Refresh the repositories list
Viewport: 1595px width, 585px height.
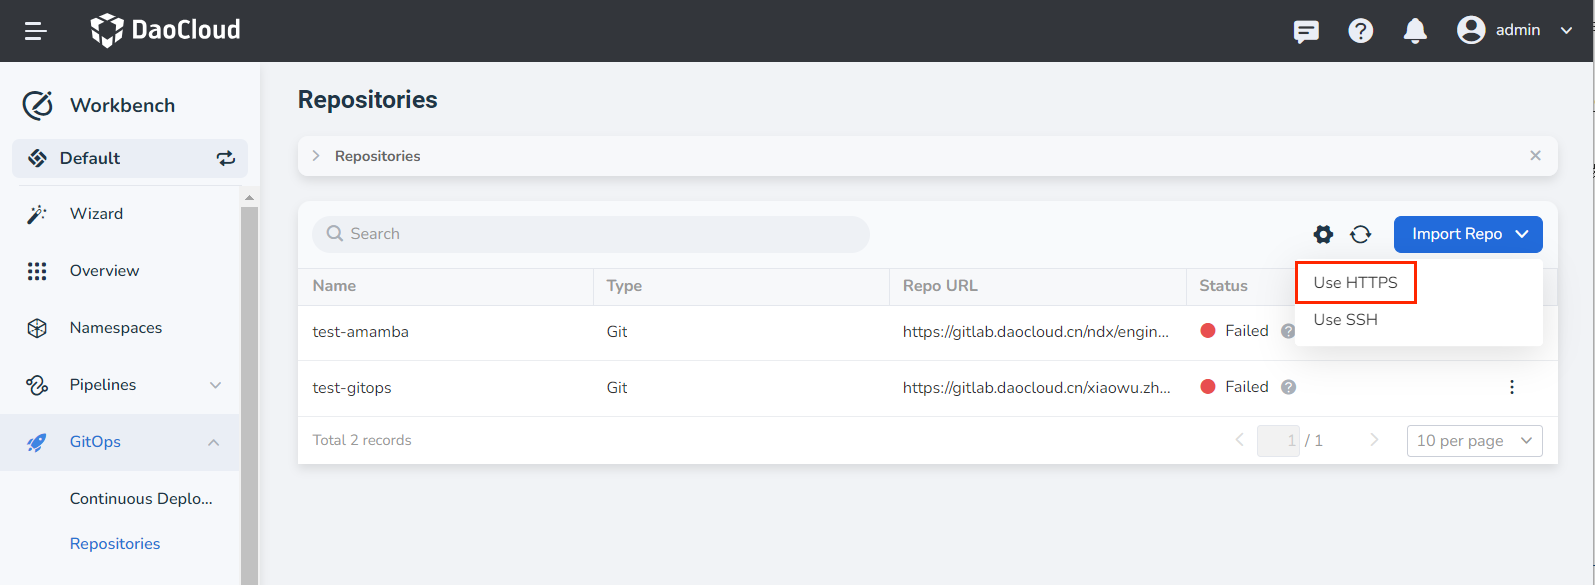click(1360, 234)
